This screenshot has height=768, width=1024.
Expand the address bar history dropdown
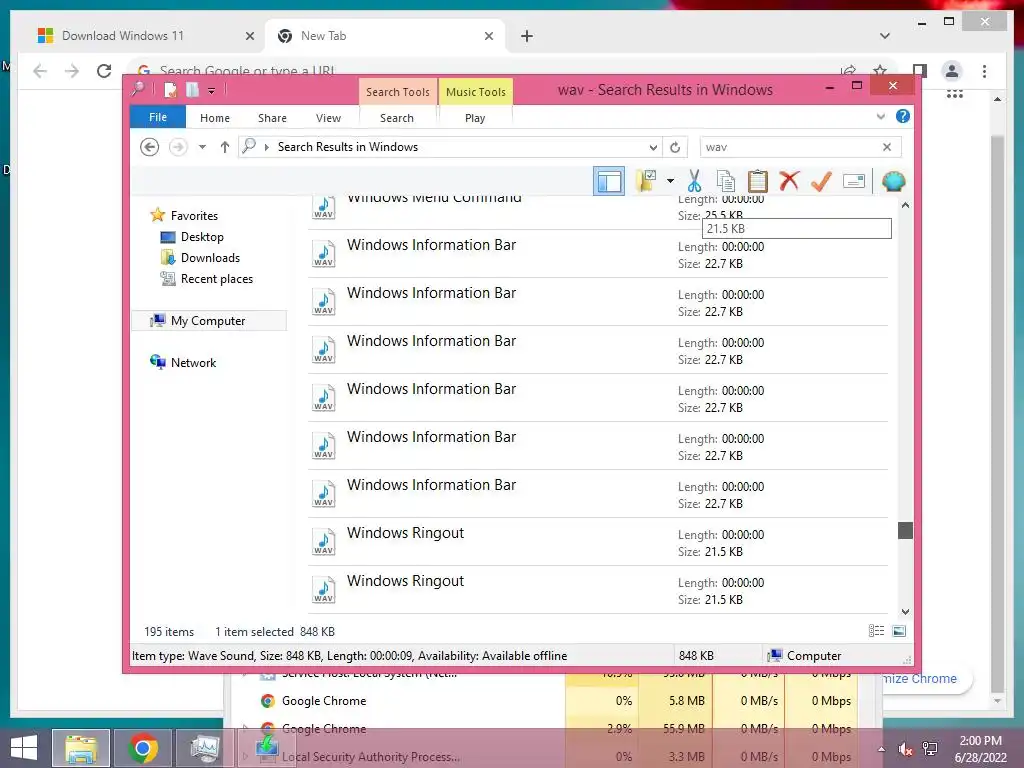[653, 147]
